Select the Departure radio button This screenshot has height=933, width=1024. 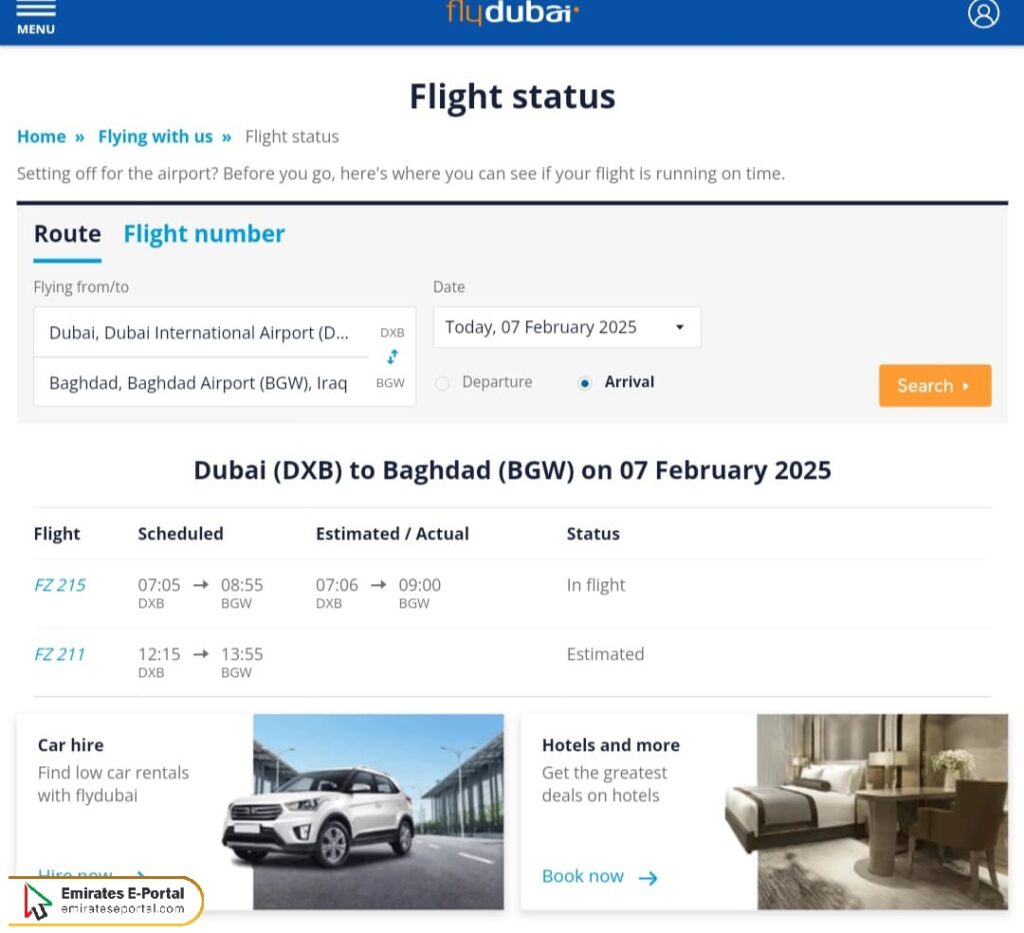point(442,382)
